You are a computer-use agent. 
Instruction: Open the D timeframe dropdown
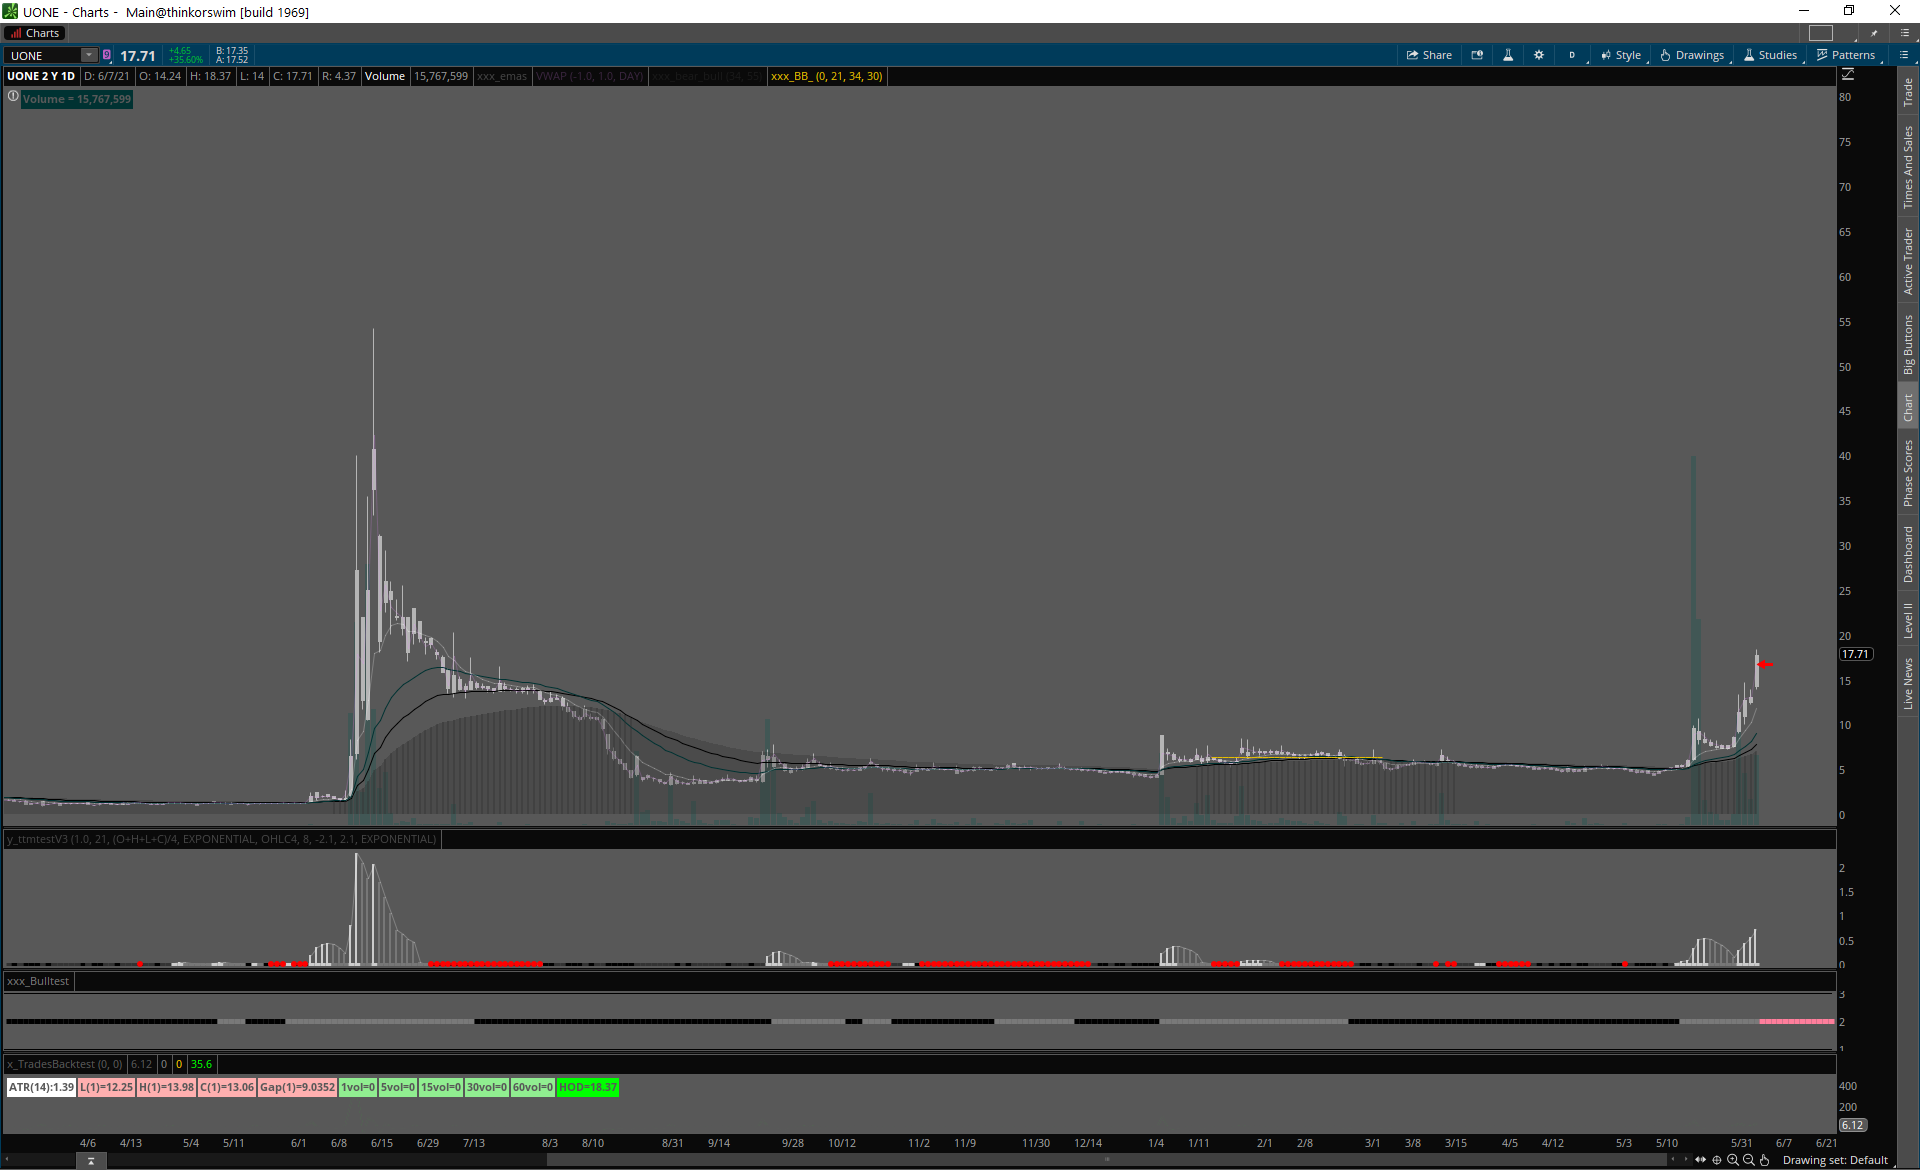[1572, 55]
